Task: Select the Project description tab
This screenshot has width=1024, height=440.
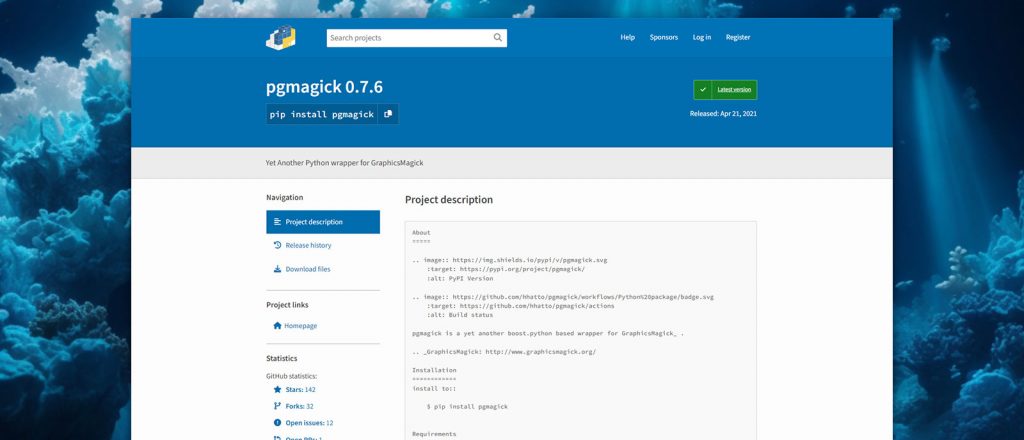Action: tap(323, 222)
